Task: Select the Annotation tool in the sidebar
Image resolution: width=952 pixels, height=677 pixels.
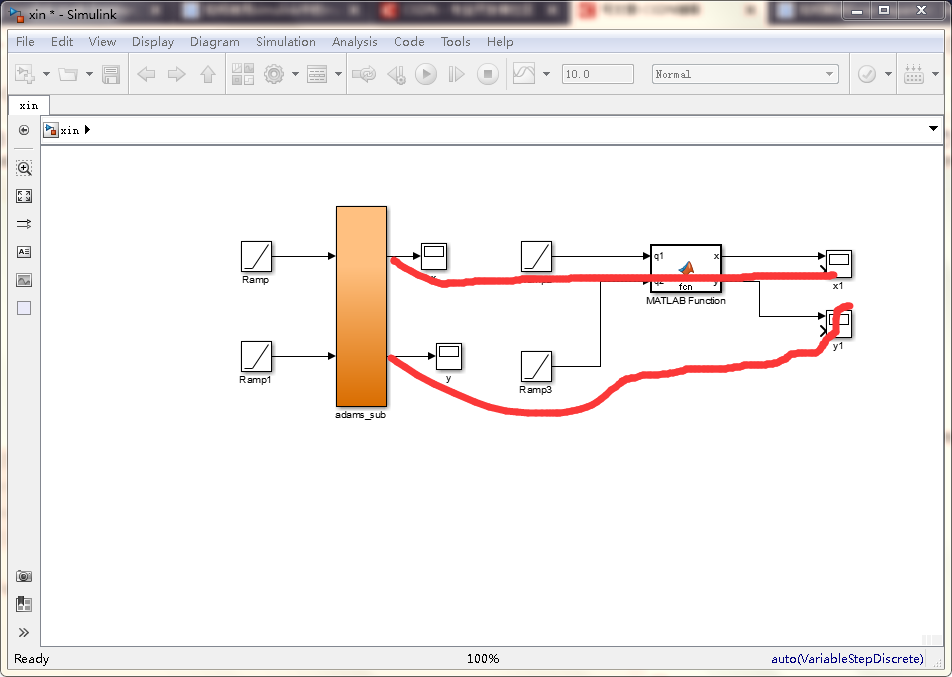Action: [23, 252]
